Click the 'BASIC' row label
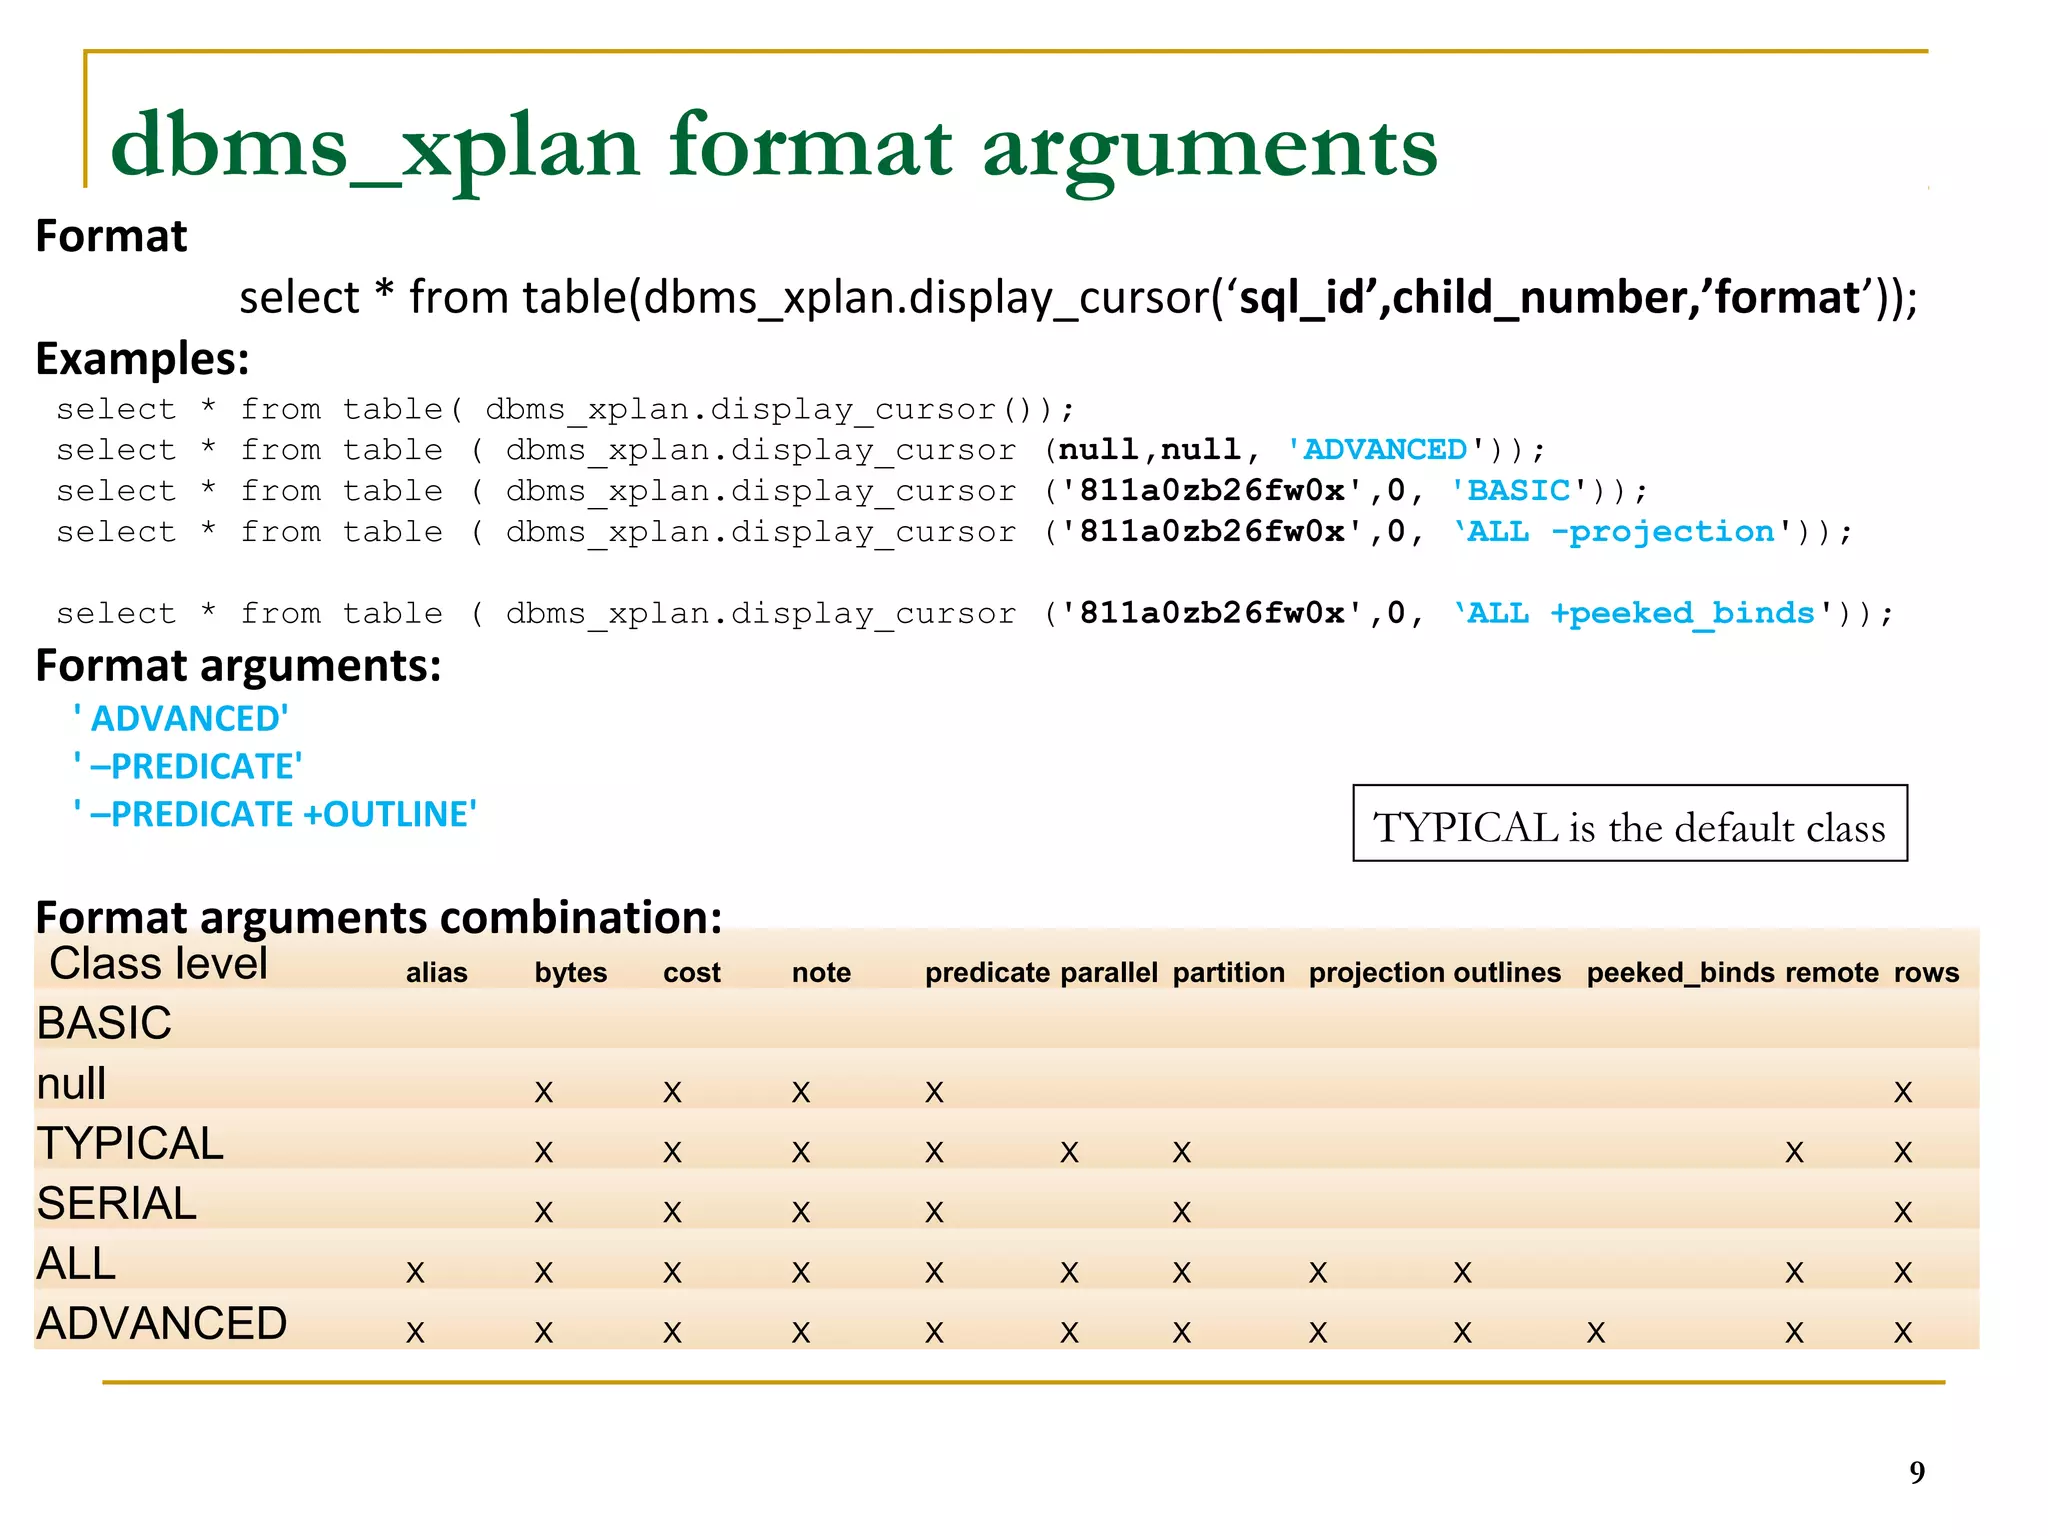The height and width of the screenshot is (1536, 2048). pos(104,1024)
